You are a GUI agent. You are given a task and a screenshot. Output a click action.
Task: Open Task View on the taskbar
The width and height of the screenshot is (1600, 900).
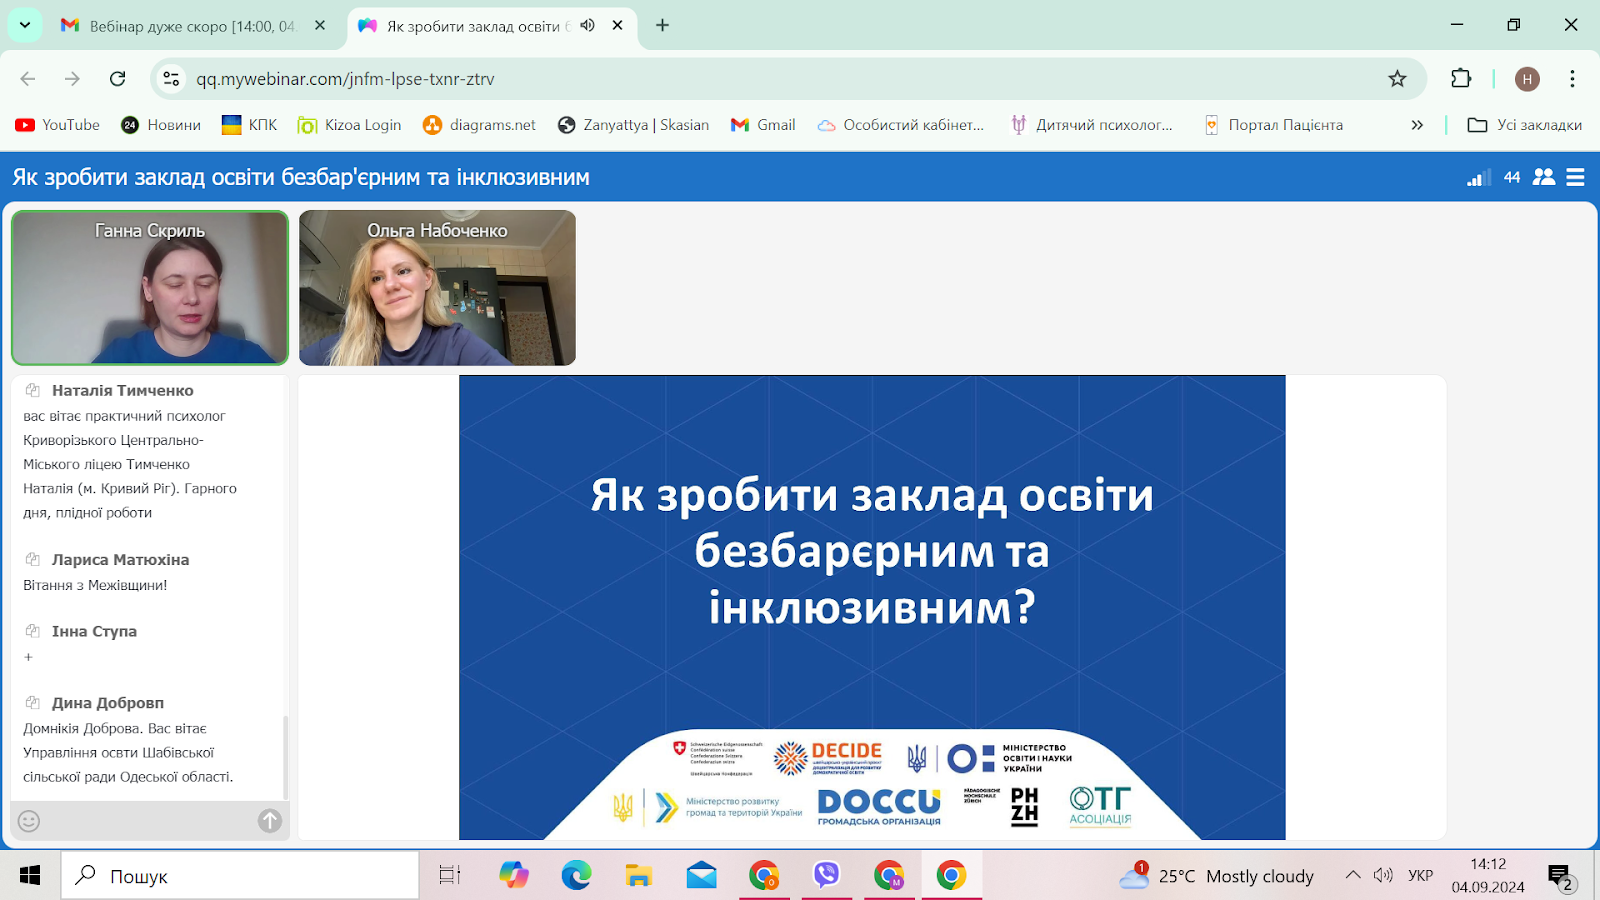pos(450,876)
